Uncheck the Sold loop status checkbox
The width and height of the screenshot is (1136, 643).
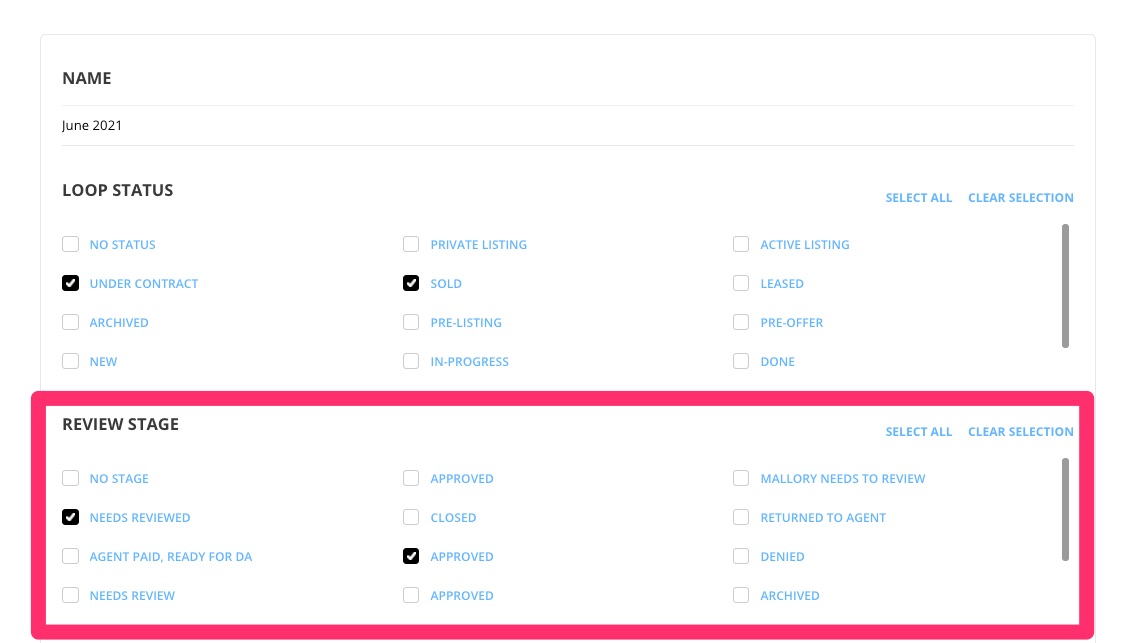[411, 284]
